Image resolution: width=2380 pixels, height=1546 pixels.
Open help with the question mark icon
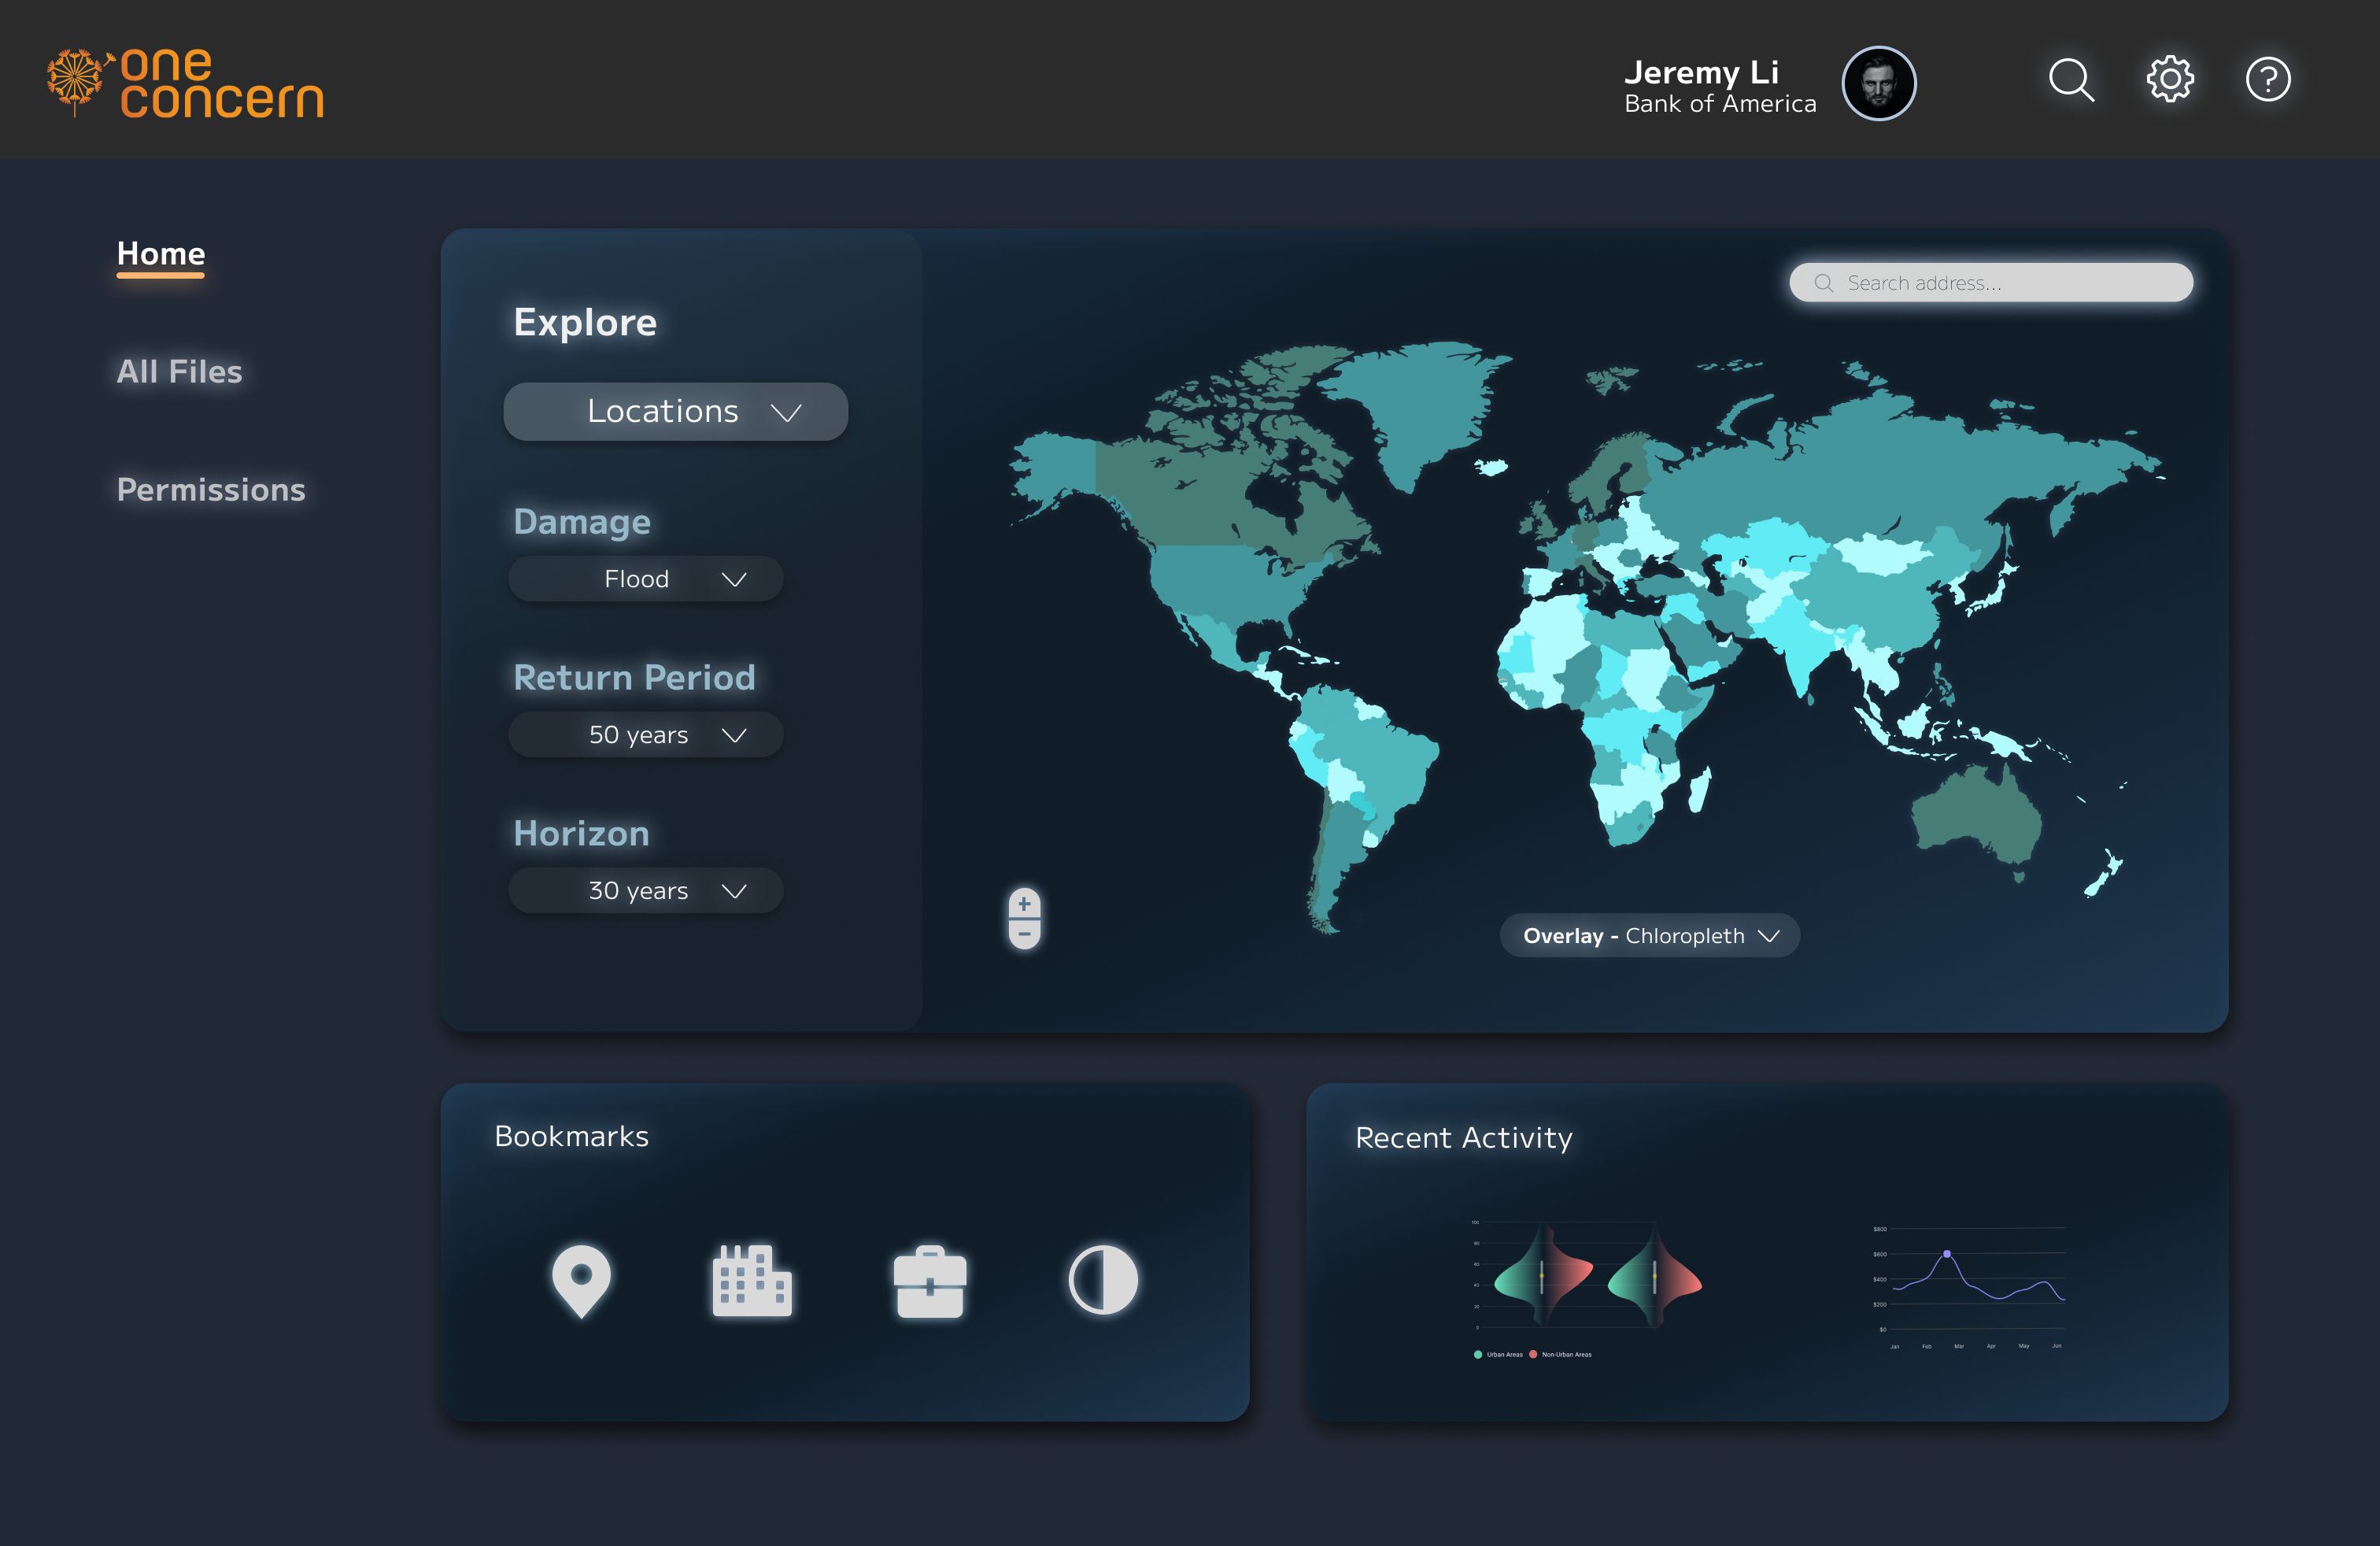tap(2267, 80)
